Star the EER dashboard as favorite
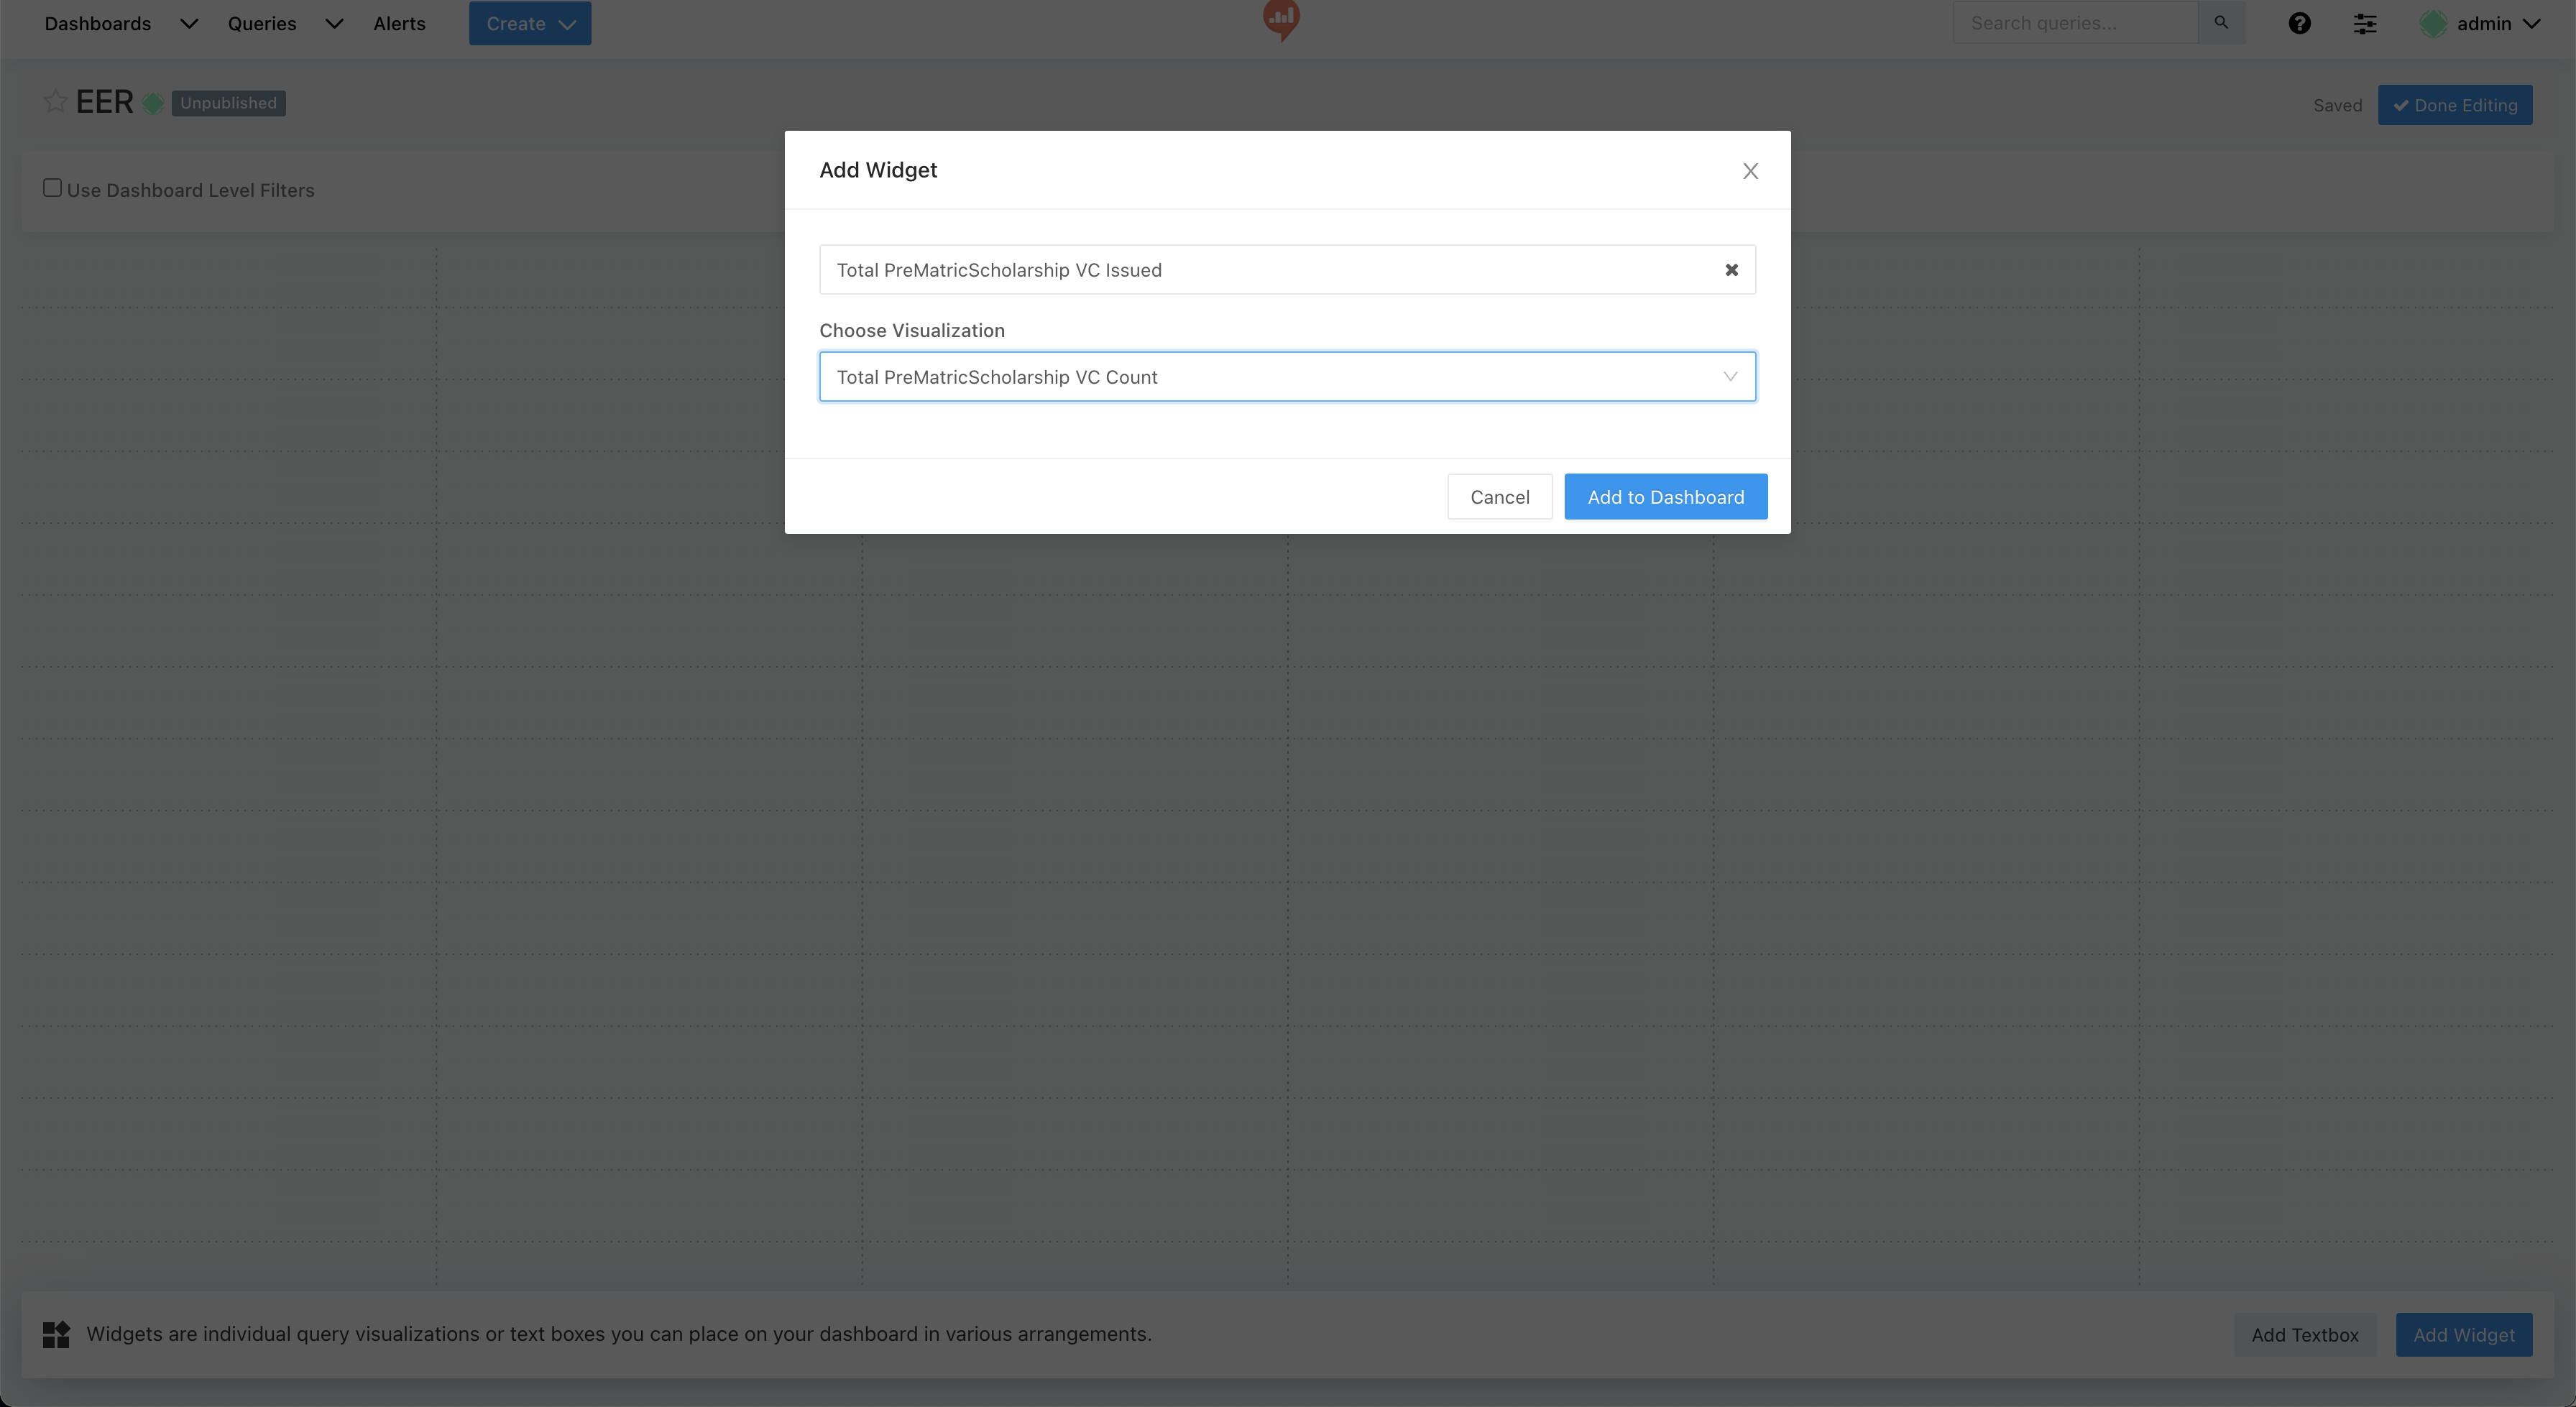This screenshot has width=2576, height=1407. coord(55,102)
